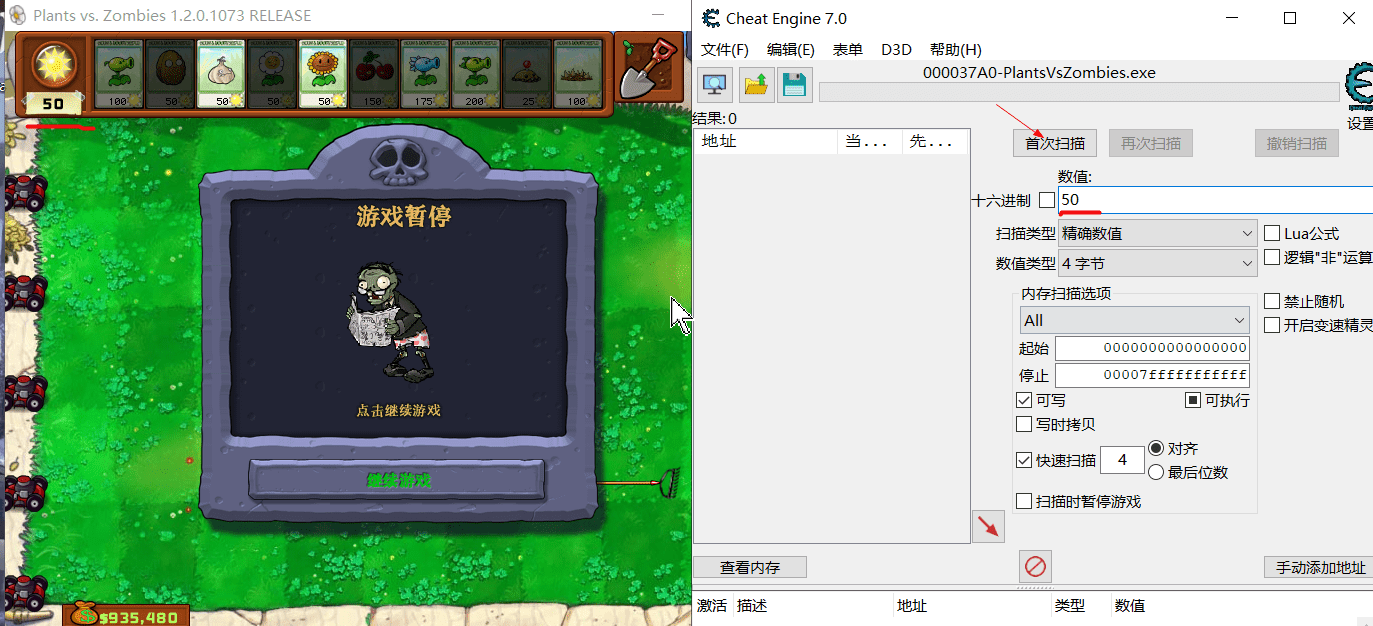Click the open process monitor icon
Viewport: 1373px width, 626px height.
point(716,84)
